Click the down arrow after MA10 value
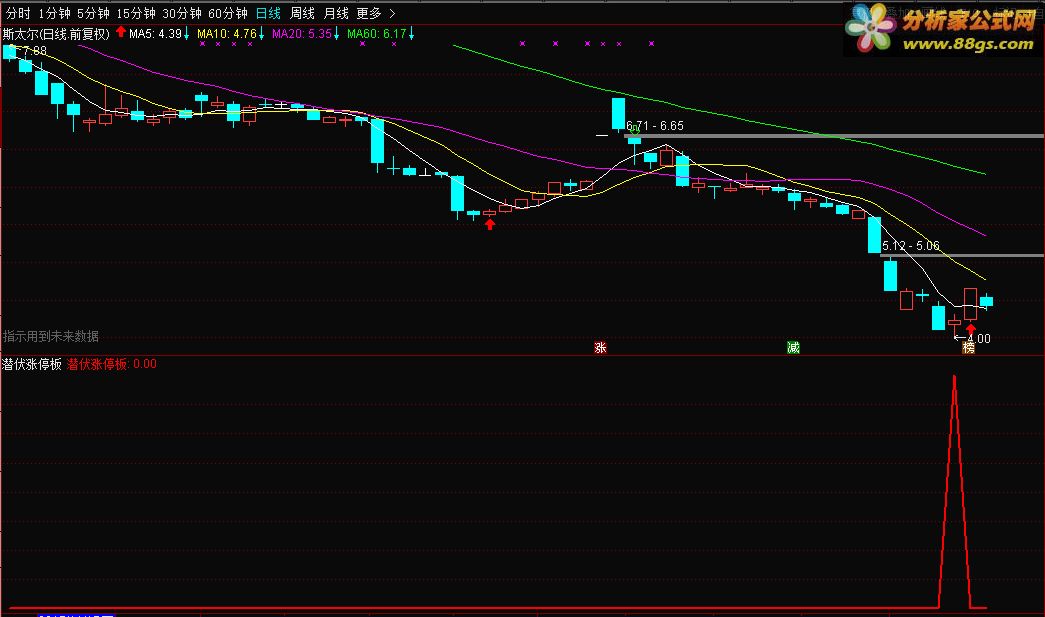The width and height of the screenshot is (1045, 617). pos(261,34)
